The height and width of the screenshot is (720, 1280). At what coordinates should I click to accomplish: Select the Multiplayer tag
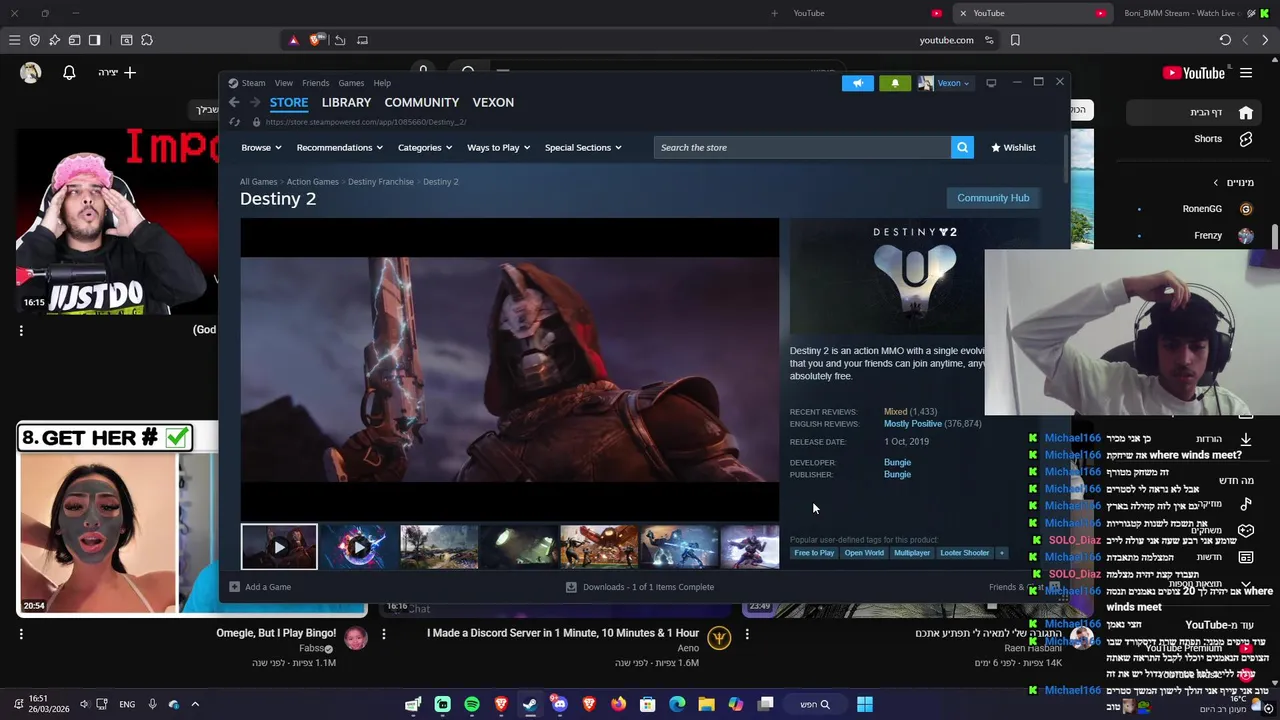point(912,553)
